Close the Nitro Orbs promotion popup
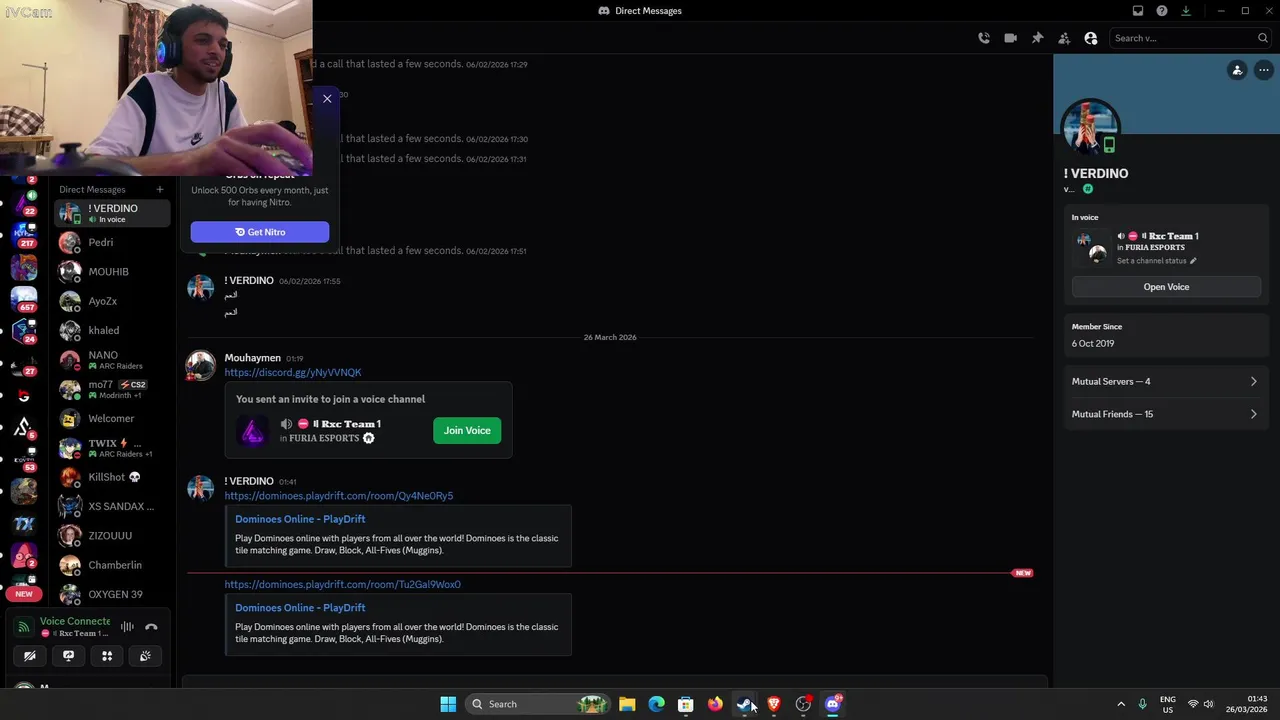This screenshot has height=720, width=1280. 327,99
